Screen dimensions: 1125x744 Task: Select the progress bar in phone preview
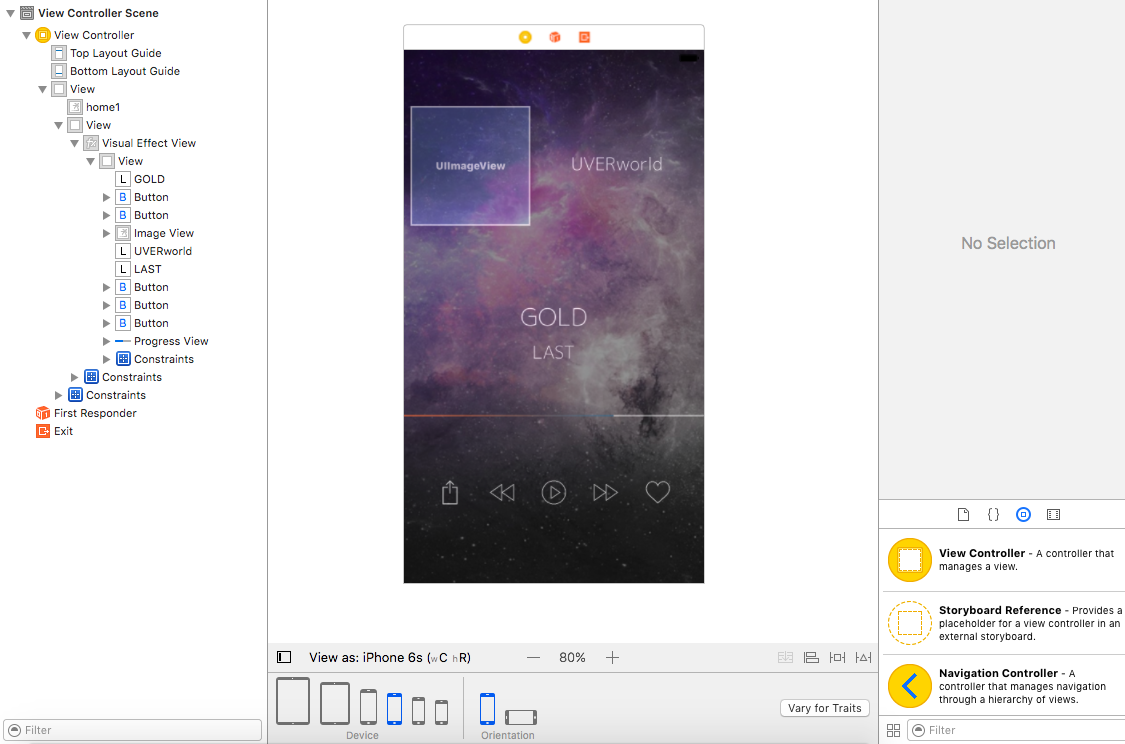coord(553,415)
